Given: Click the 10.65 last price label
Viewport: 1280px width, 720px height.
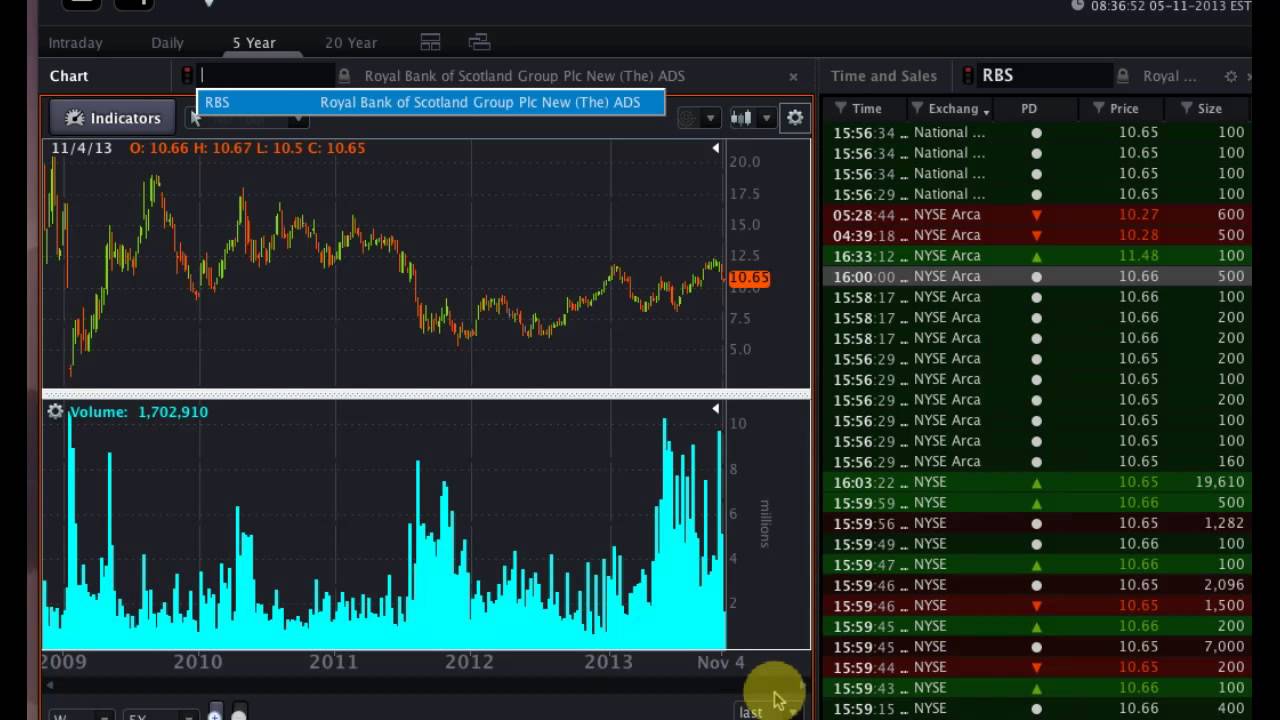Looking at the screenshot, I should 749,278.
